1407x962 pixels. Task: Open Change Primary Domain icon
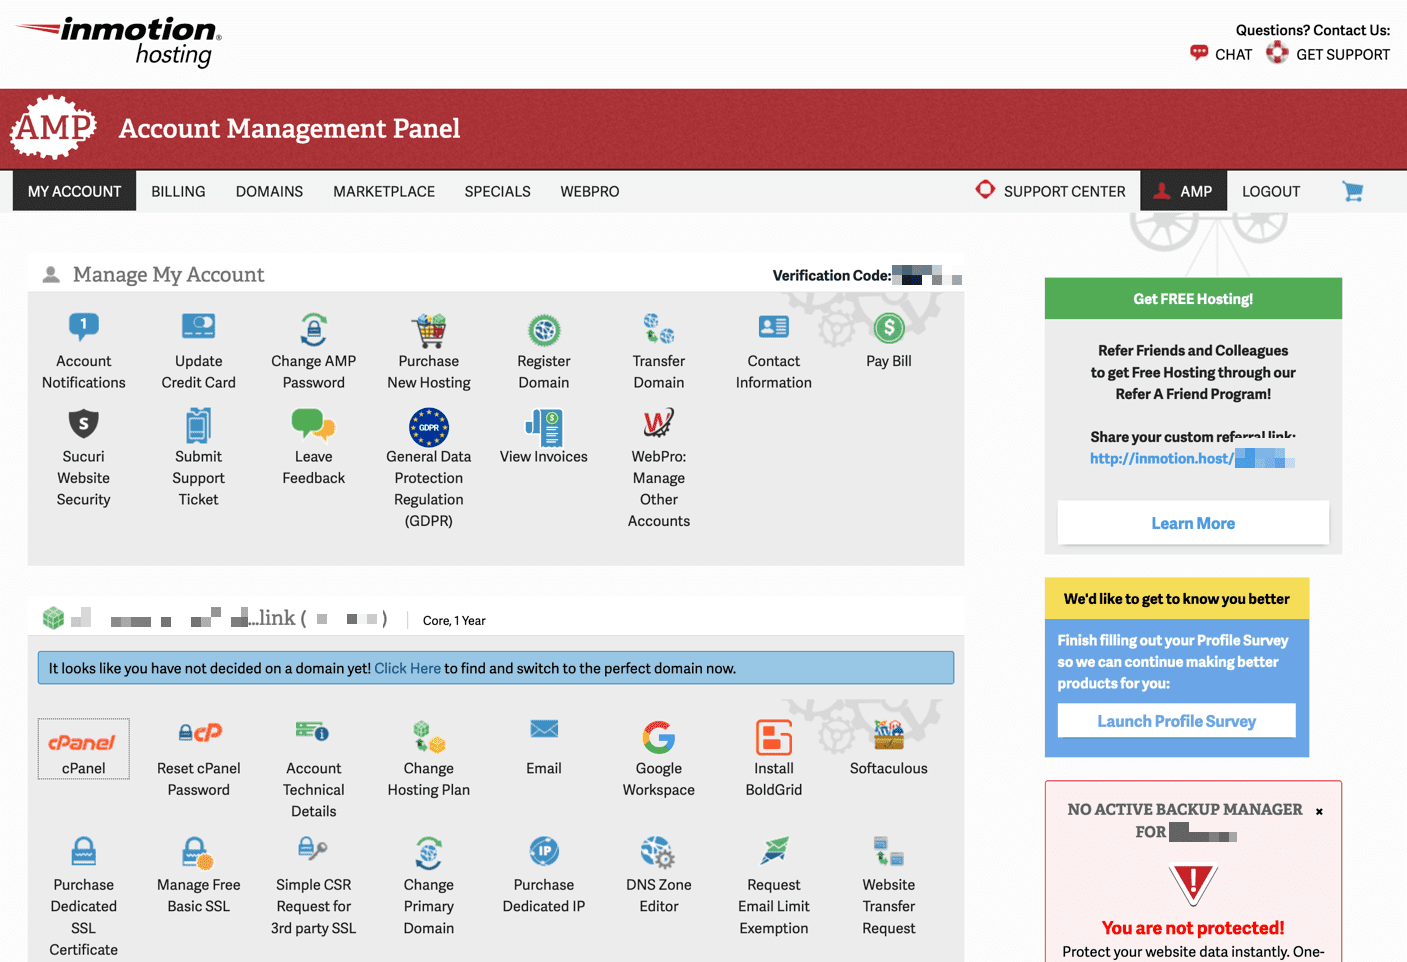429,853
